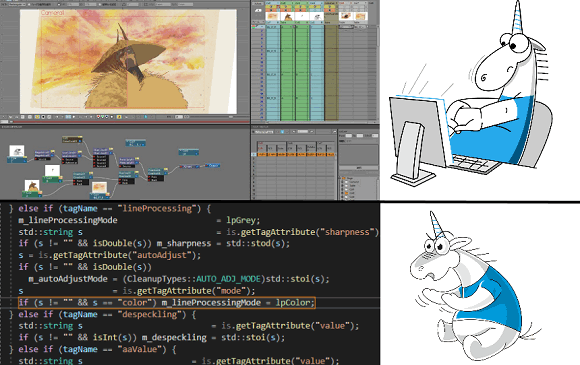Click the getTagAttribute("sharpness") code line

[199, 232]
